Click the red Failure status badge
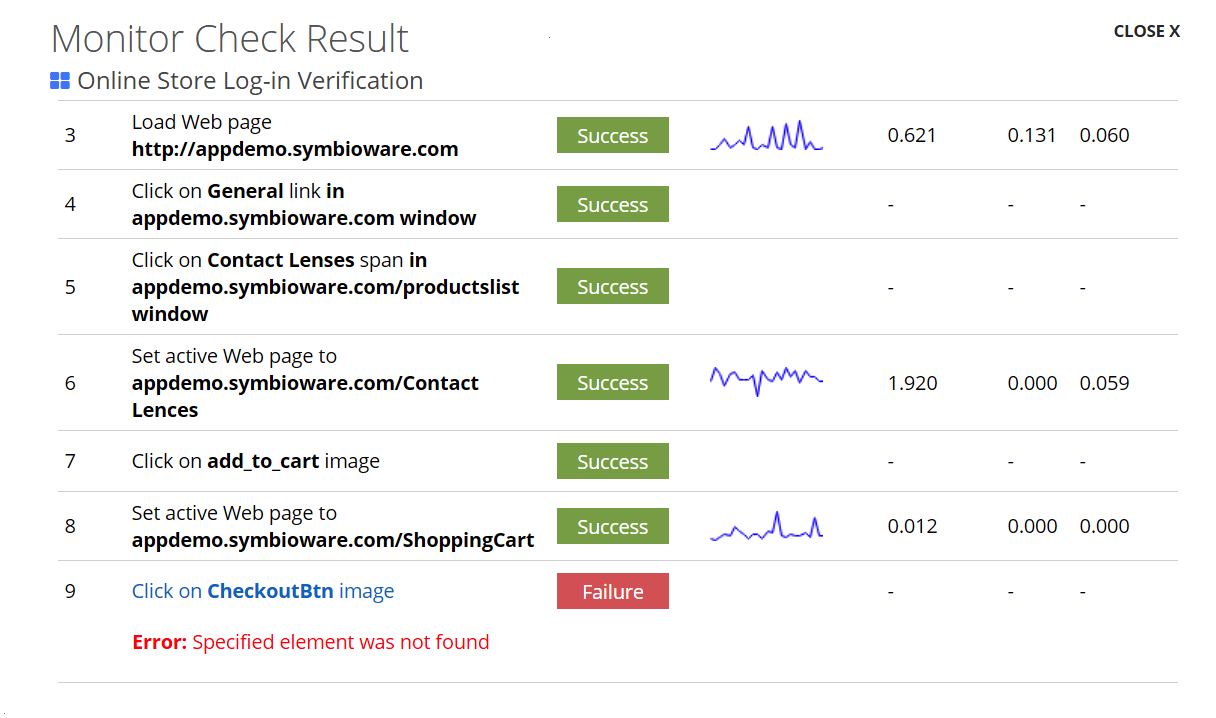The image size is (1216, 718). (612, 591)
